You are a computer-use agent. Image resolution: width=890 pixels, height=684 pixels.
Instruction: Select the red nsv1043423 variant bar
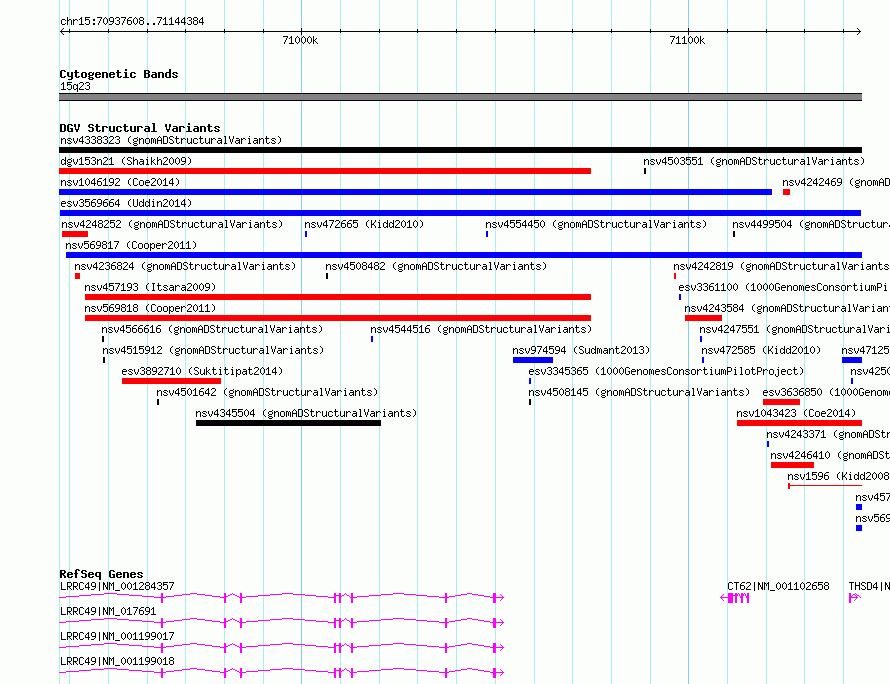[799, 423]
